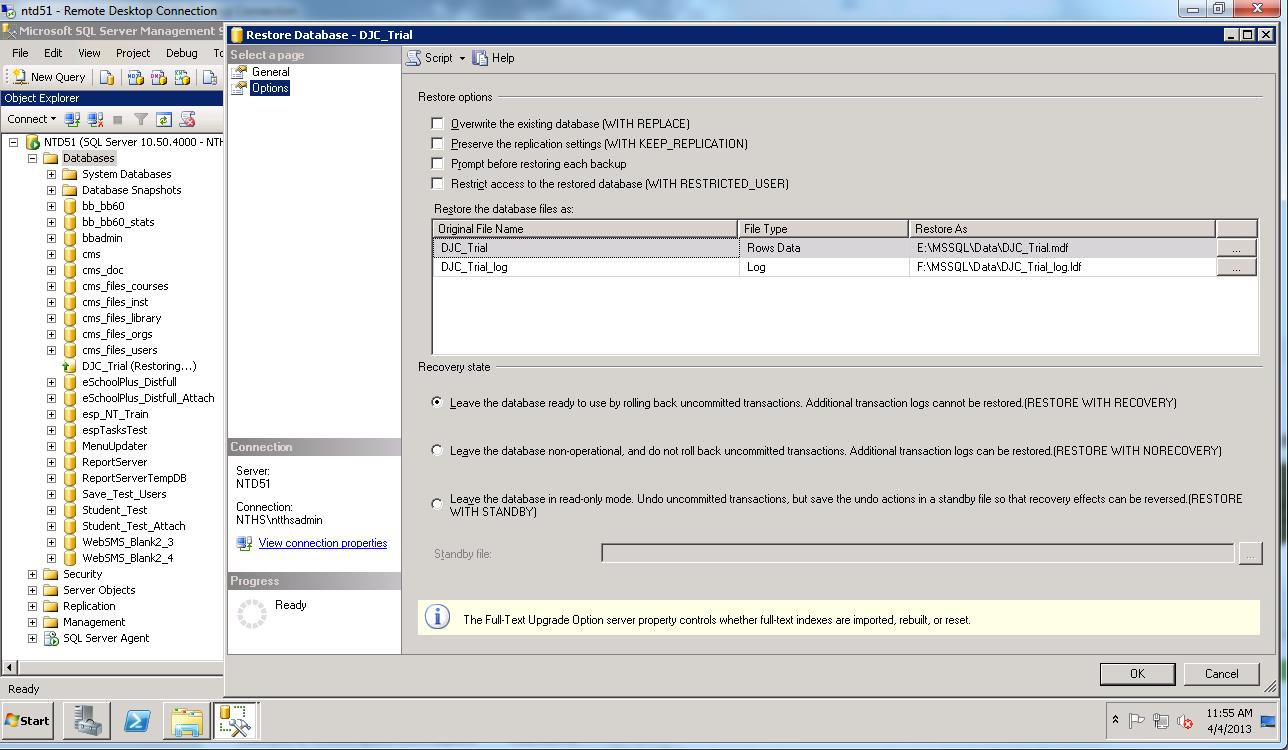
Task: Click browse button for DJC_Trial_log.ldf path
Action: coord(1236,267)
